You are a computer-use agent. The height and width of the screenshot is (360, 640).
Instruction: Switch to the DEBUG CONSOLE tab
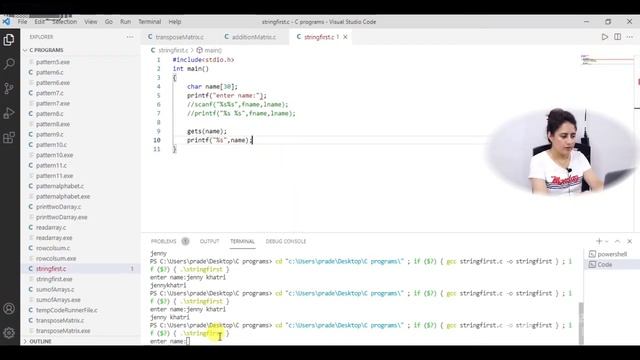(x=286, y=241)
